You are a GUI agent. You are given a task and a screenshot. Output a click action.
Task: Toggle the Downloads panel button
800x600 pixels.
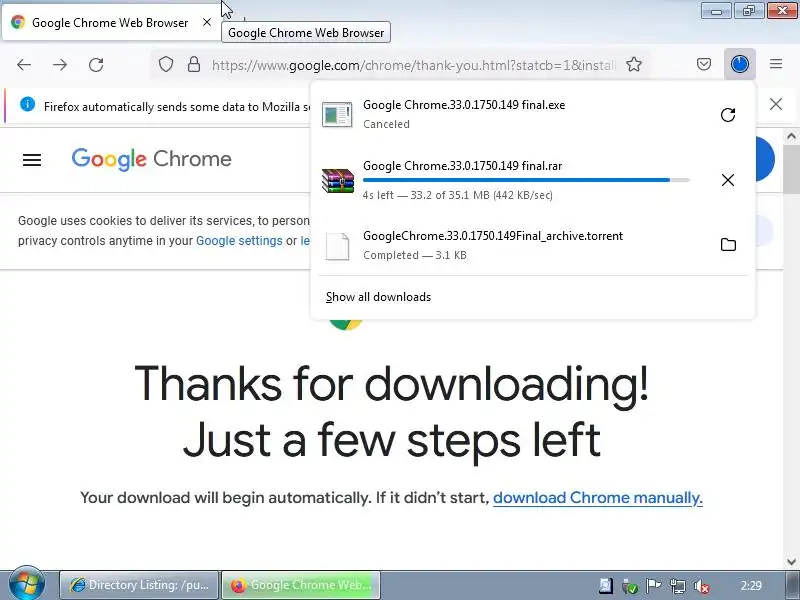click(740, 64)
